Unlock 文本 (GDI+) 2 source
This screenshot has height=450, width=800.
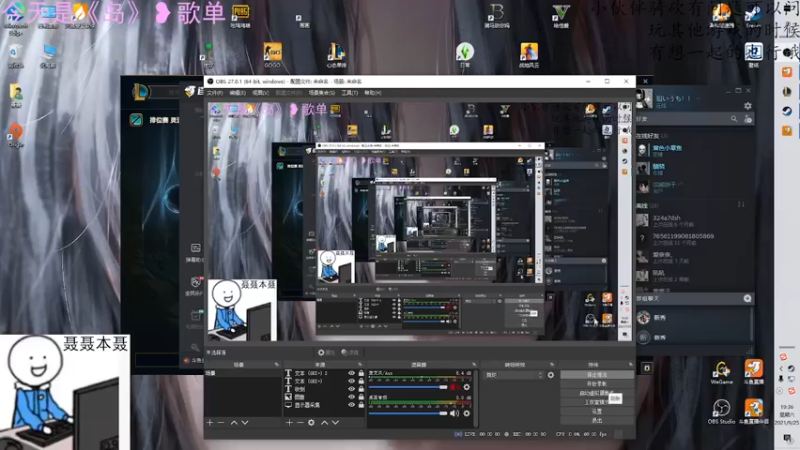click(361, 373)
